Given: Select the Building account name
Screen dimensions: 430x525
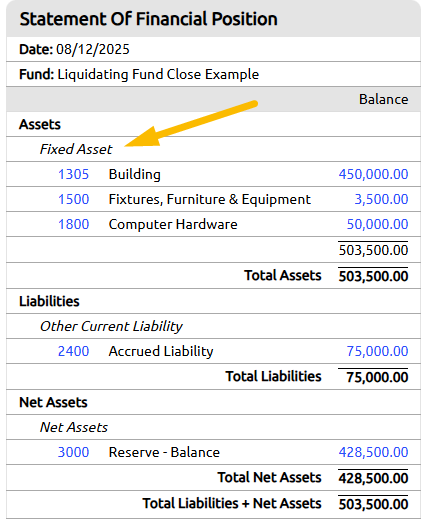Looking at the screenshot, I should [135, 174].
